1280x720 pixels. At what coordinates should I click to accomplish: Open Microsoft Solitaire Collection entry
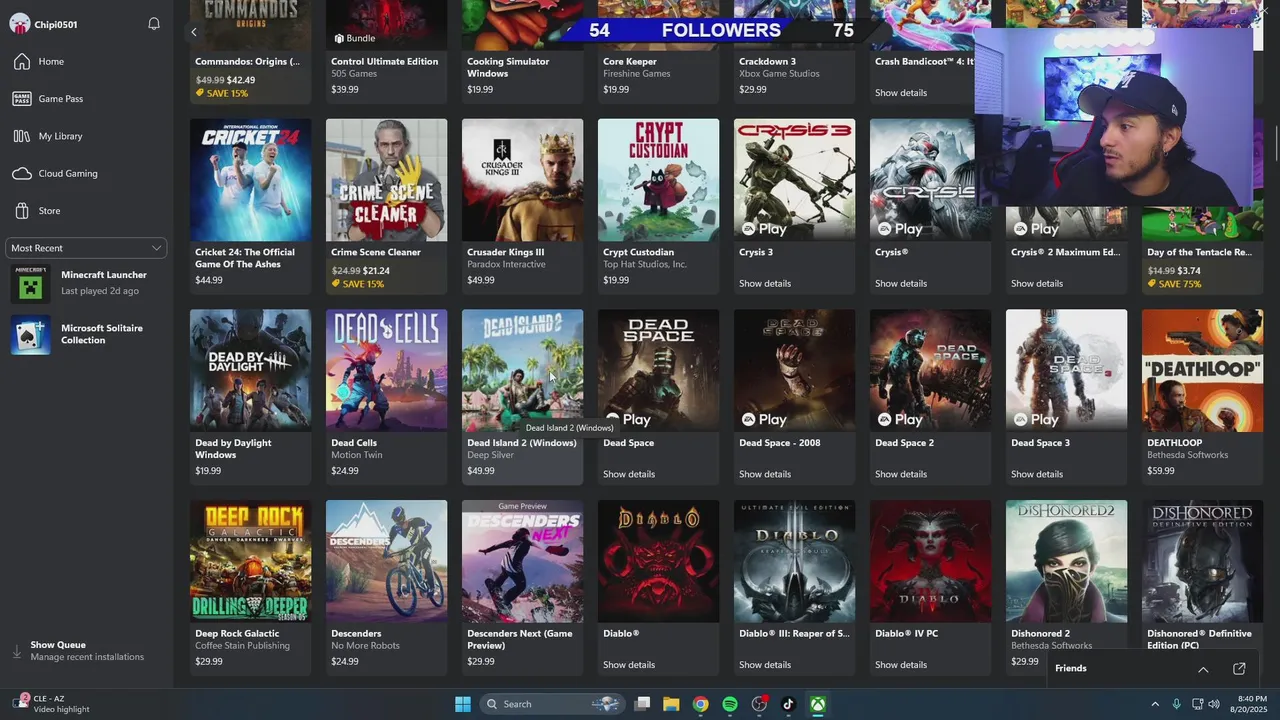pyautogui.click(x=86, y=335)
